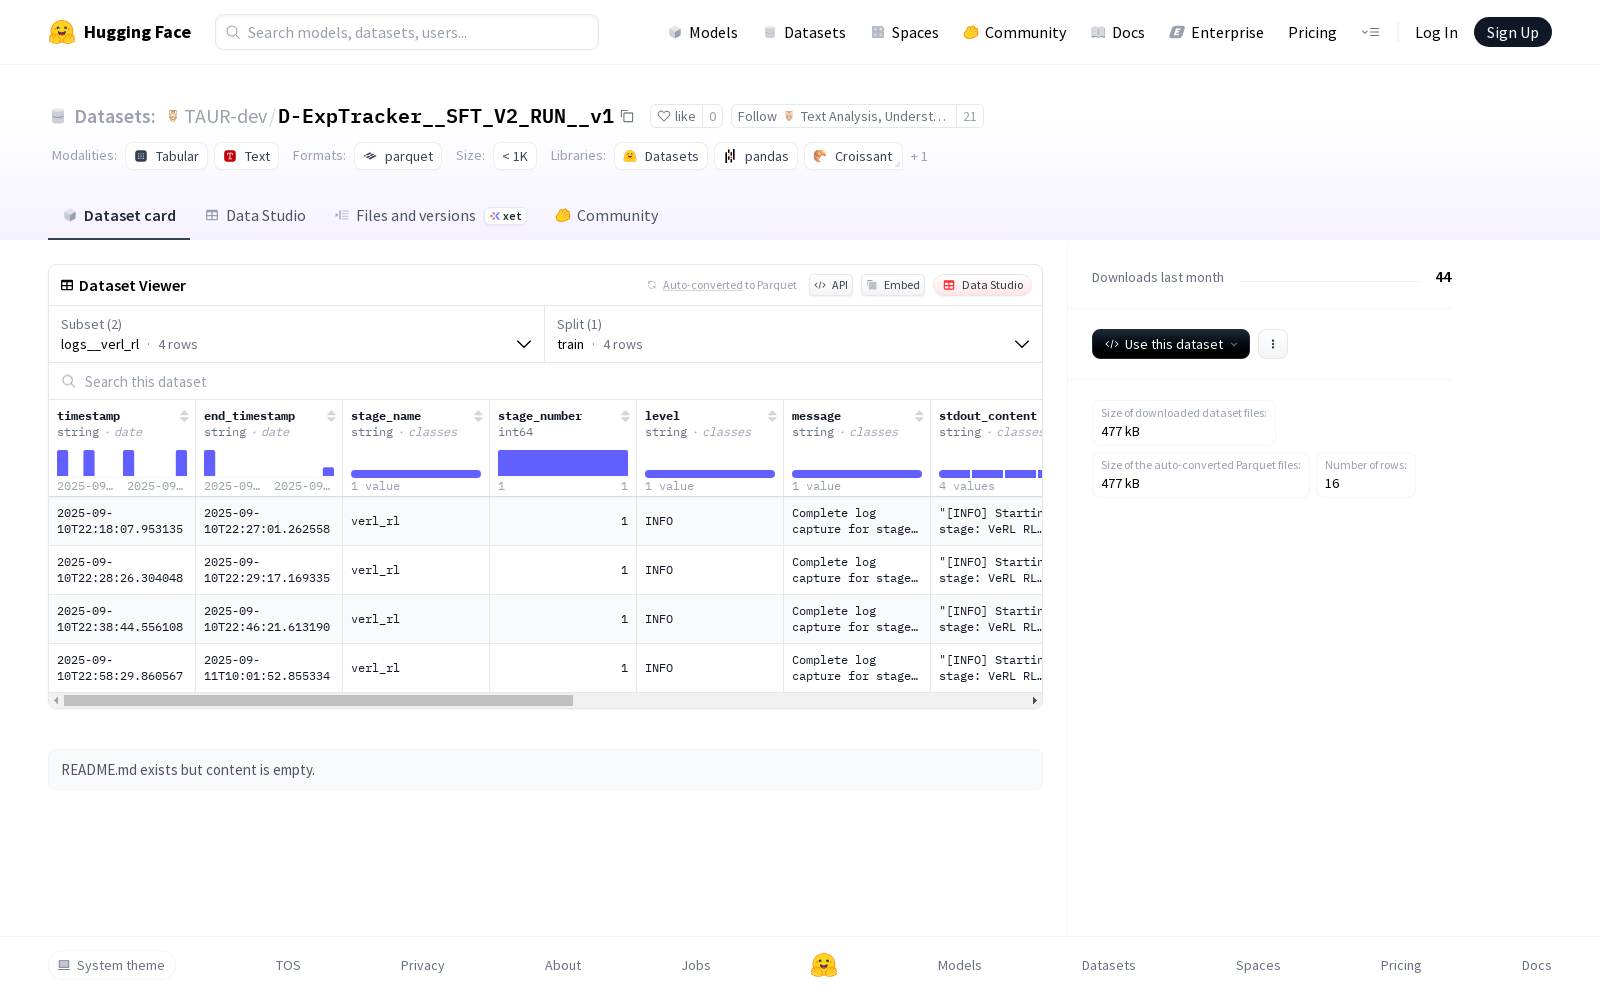Switch to the Dataset card tab
Screen dimensions: 1600x1000
pyautogui.click(x=119, y=216)
